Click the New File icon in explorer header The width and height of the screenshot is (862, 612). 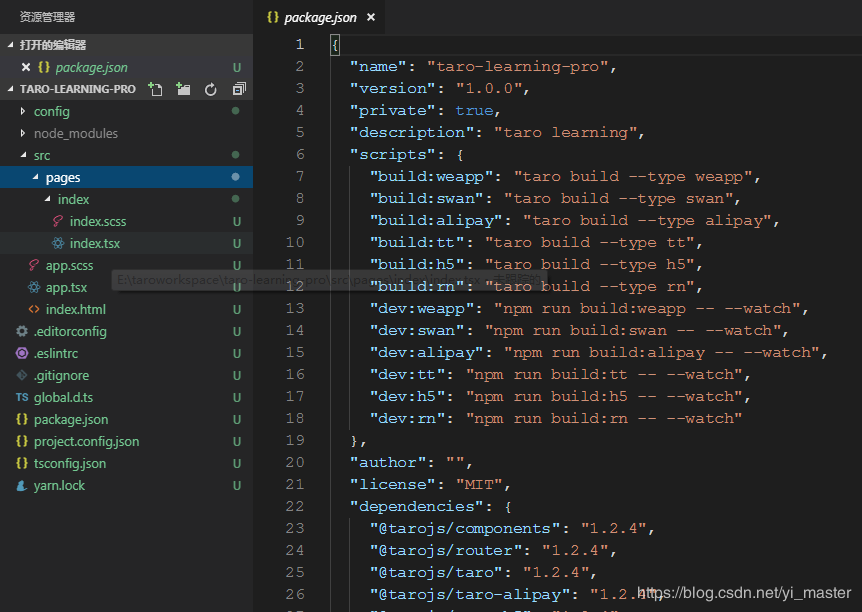[155, 89]
